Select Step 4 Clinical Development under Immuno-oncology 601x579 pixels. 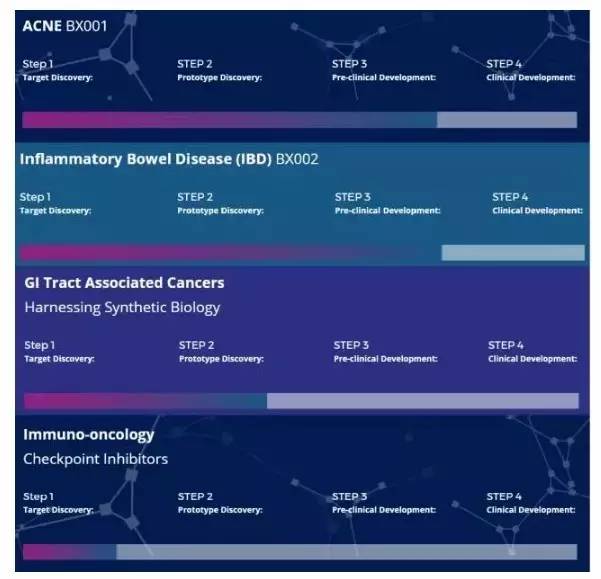coord(532,503)
